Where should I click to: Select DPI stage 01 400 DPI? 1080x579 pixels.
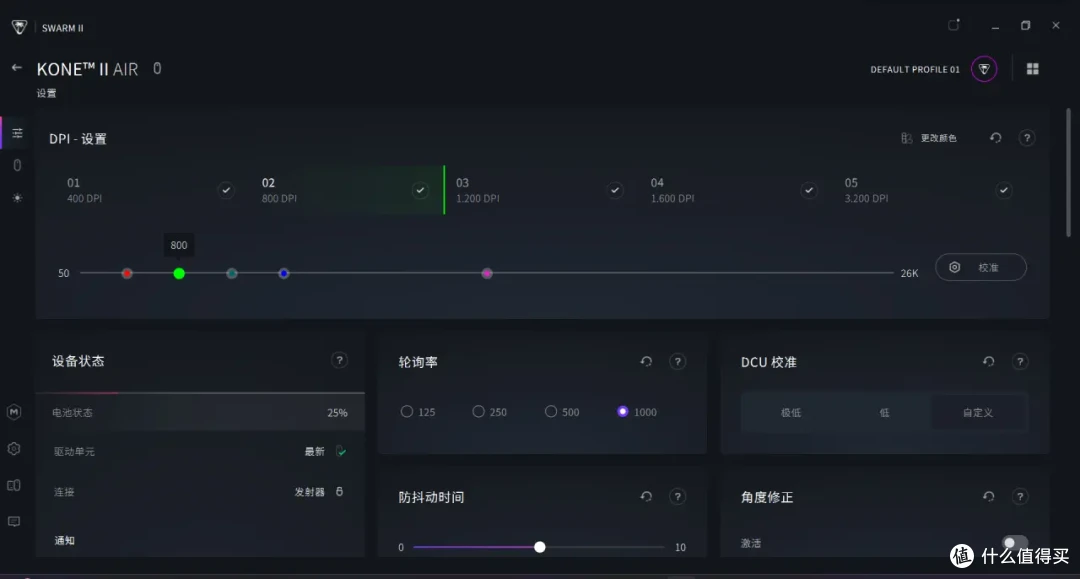152,190
